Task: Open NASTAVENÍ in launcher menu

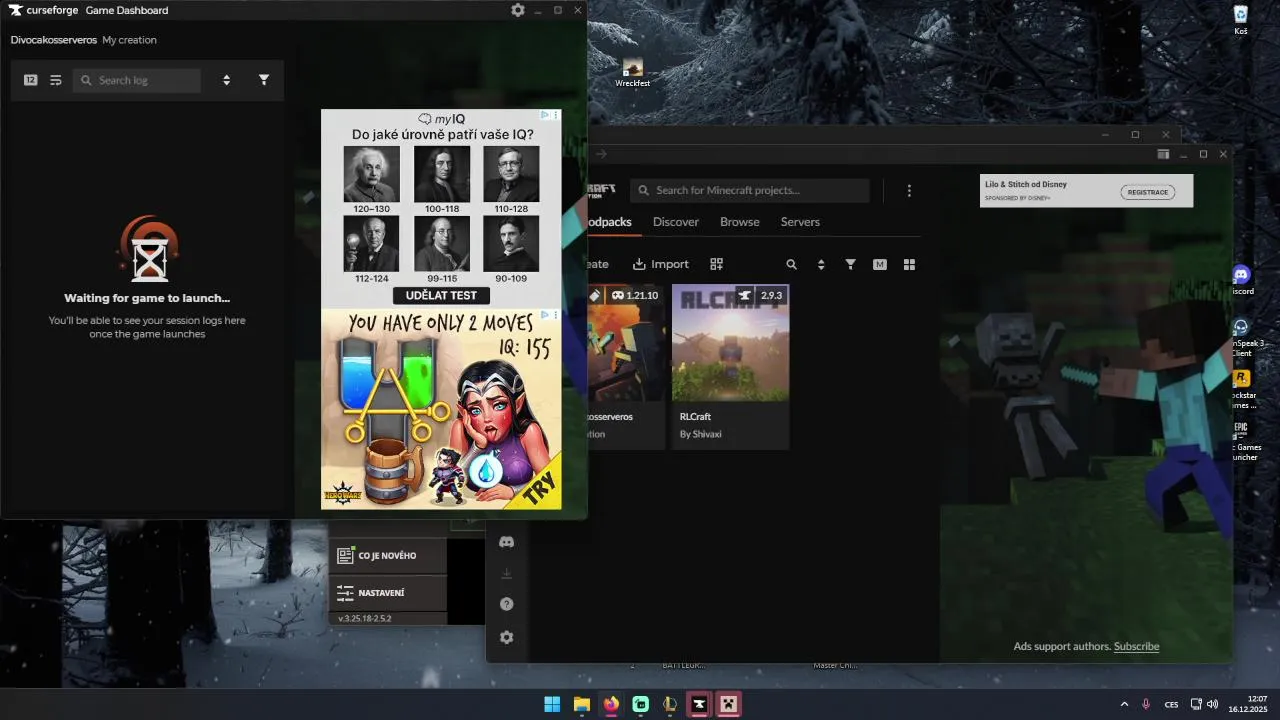Action: [387, 593]
